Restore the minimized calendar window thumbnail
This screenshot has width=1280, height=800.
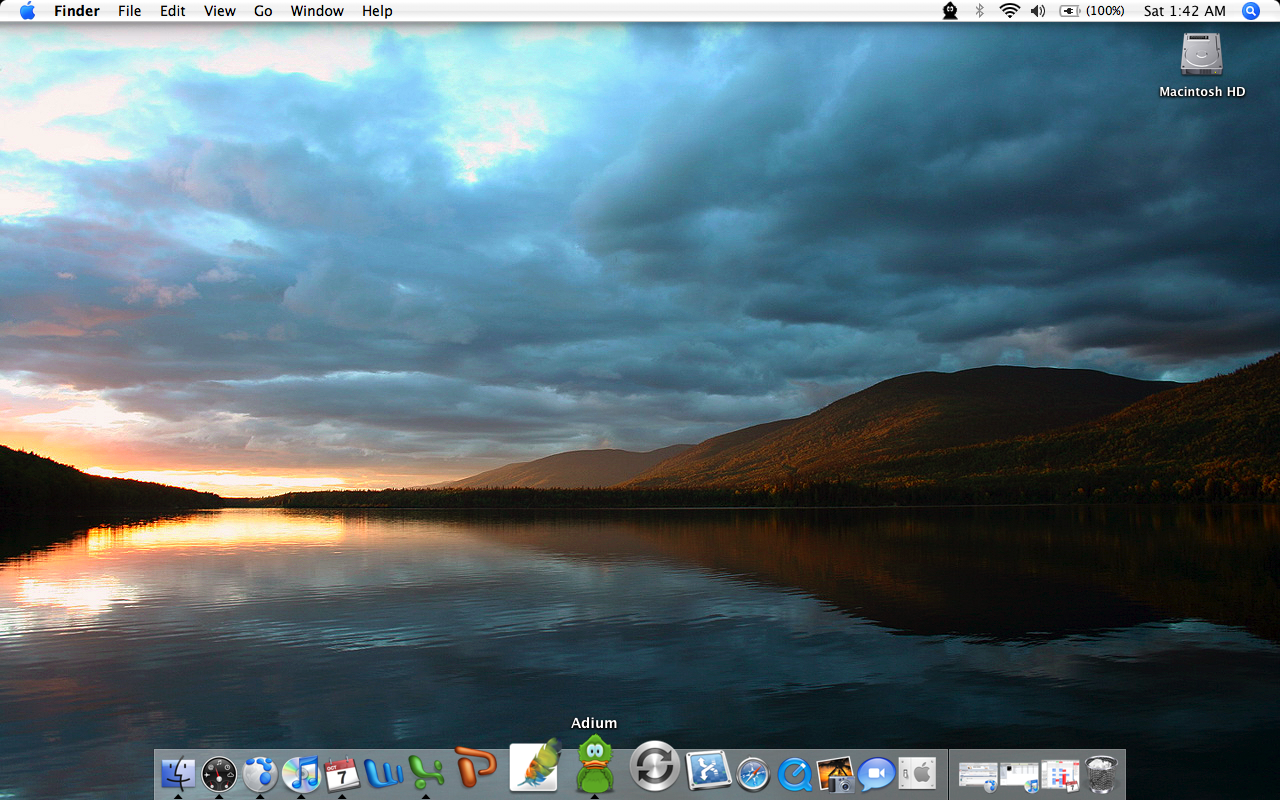pyautogui.click(x=1060, y=775)
